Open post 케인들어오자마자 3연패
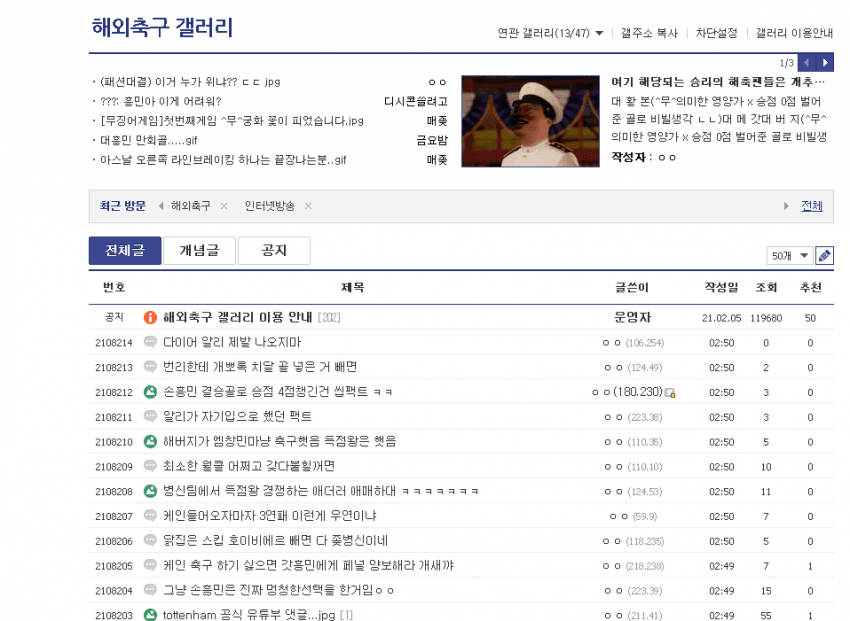The image size is (850, 621). 269,516
